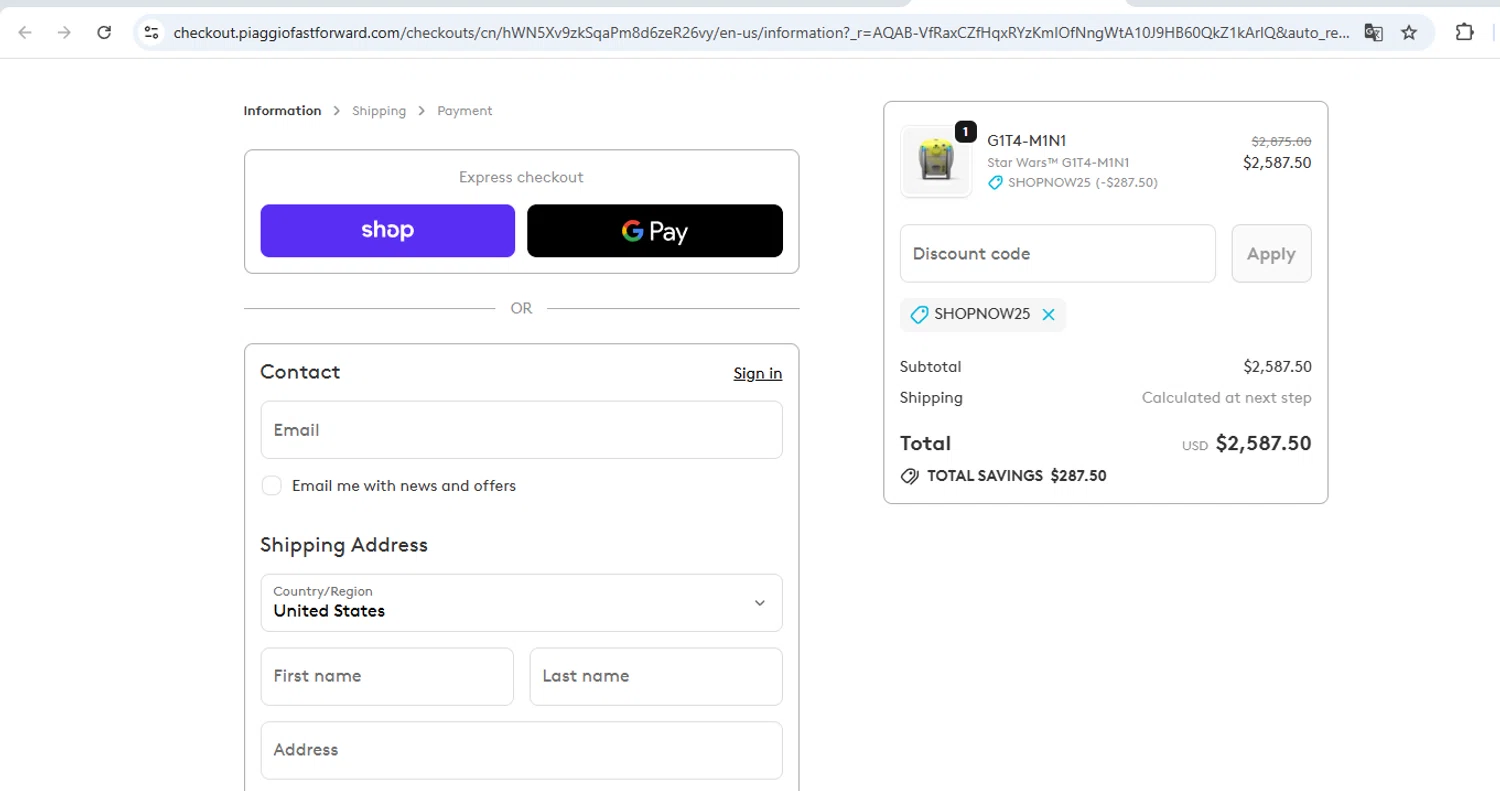The height and width of the screenshot is (791, 1500).
Task: Click the Sign in link
Action: coord(758,373)
